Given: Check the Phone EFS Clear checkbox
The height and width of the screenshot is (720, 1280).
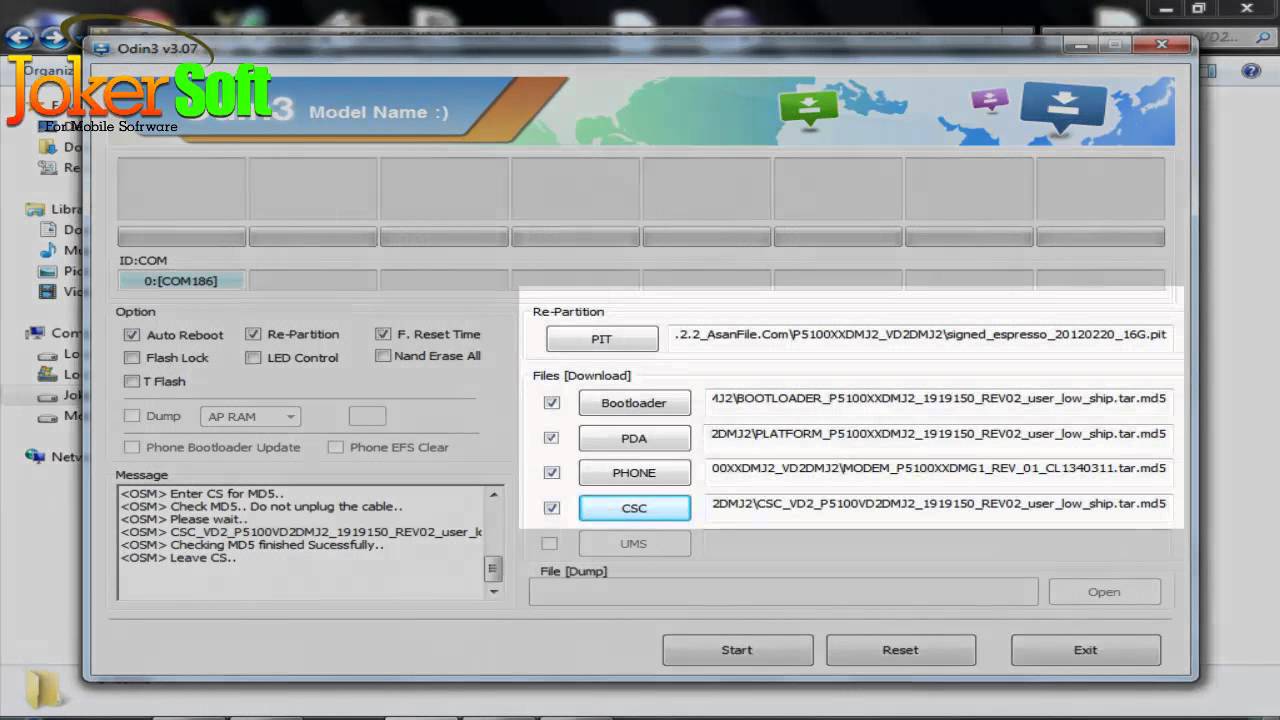Looking at the screenshot, I should coord(336,447).
